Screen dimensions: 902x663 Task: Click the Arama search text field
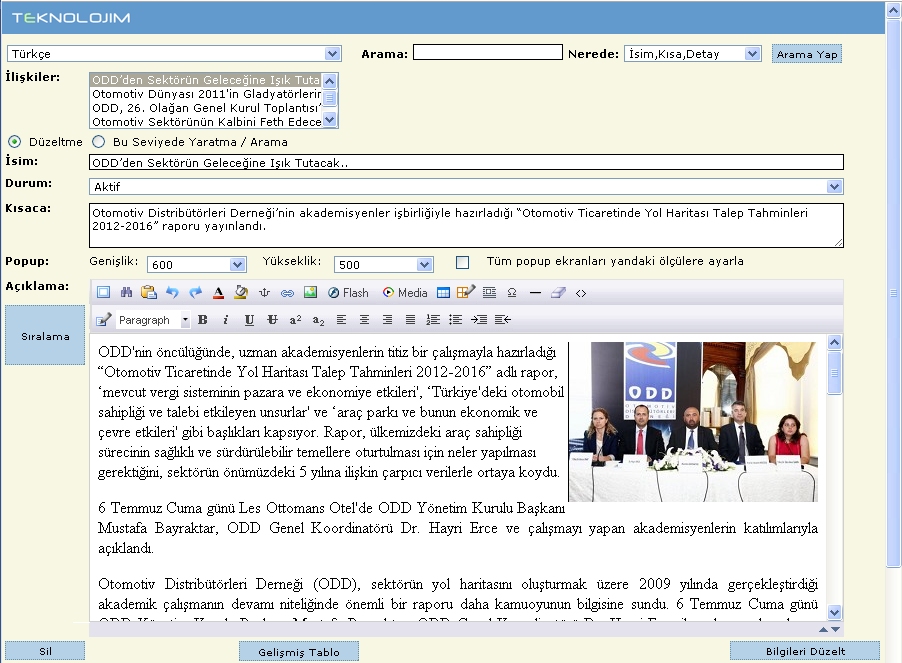[488, 52]
